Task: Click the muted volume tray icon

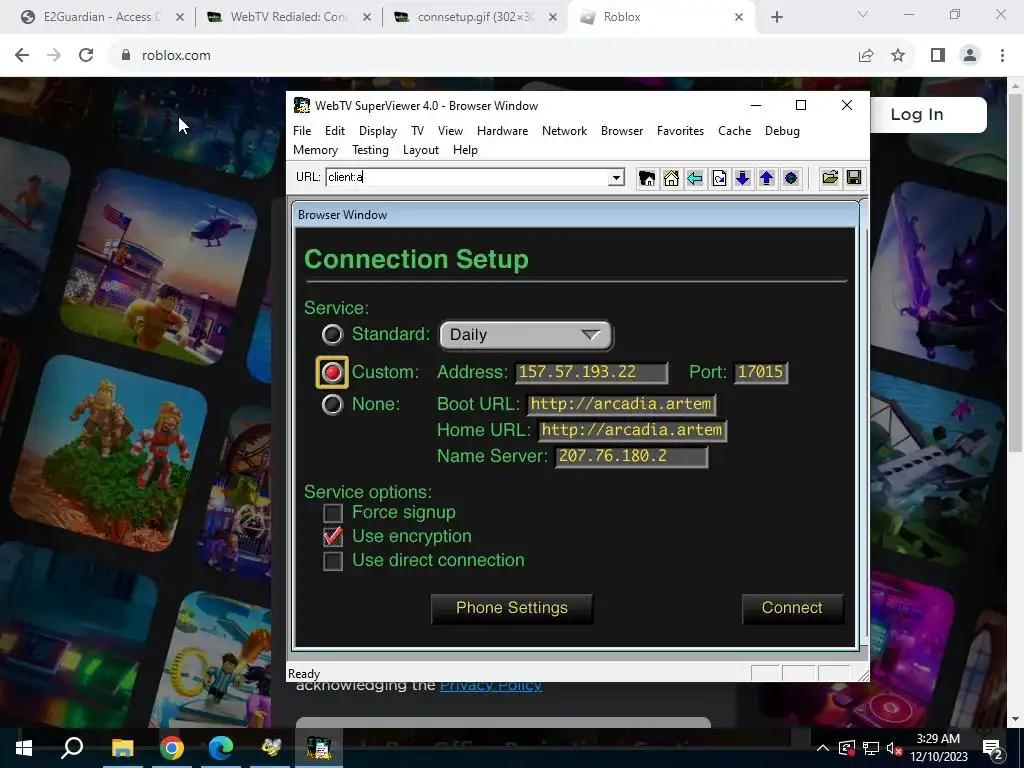Action: coord(894,748)
